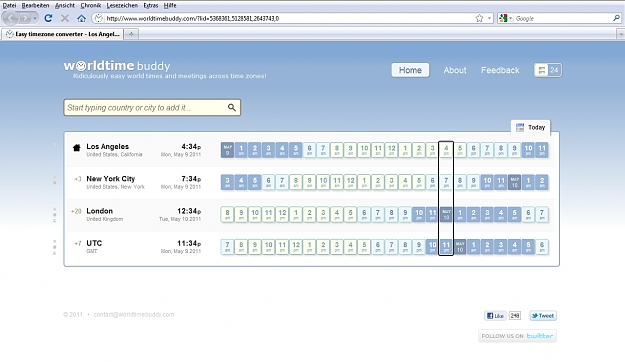This screenshot has width=625, height=362.
Task: Open the Feedback link
Action: pos(500,70)
